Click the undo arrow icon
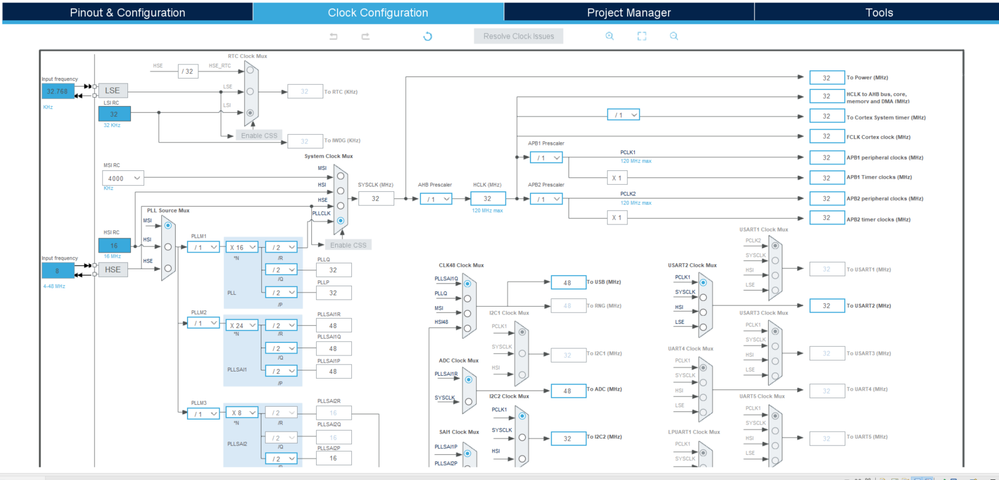Image resolution: width=999 pixels, height=480 pixels. pos(333,36)
